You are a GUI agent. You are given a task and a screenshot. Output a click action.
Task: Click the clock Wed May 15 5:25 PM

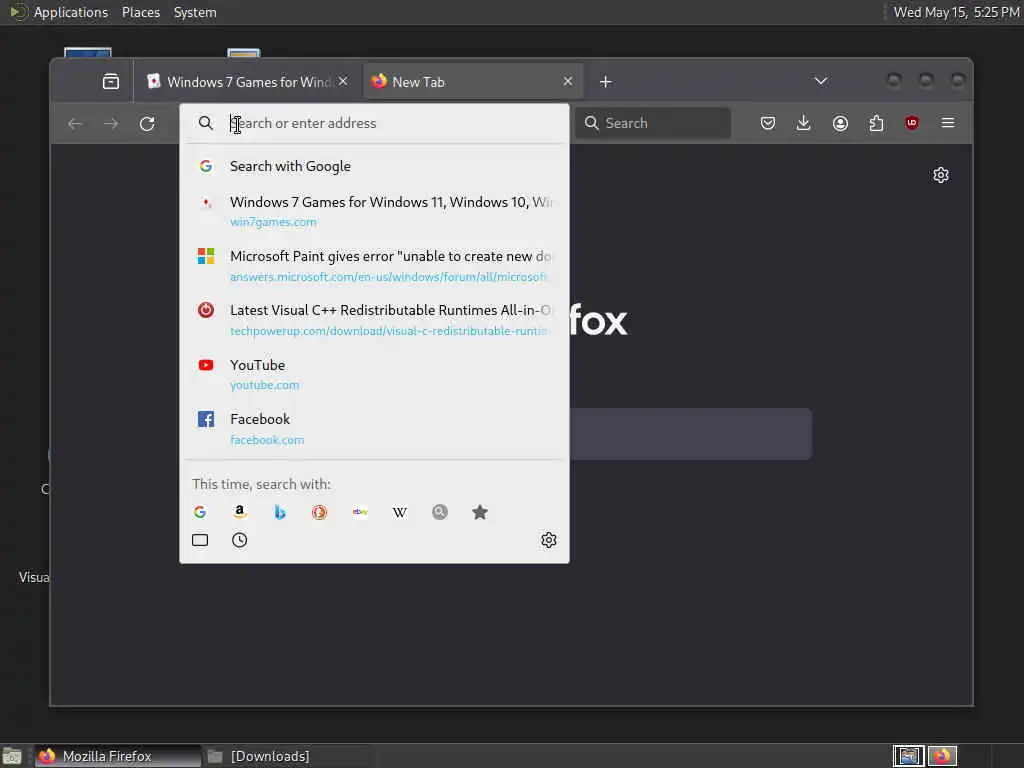click(956, 12)
